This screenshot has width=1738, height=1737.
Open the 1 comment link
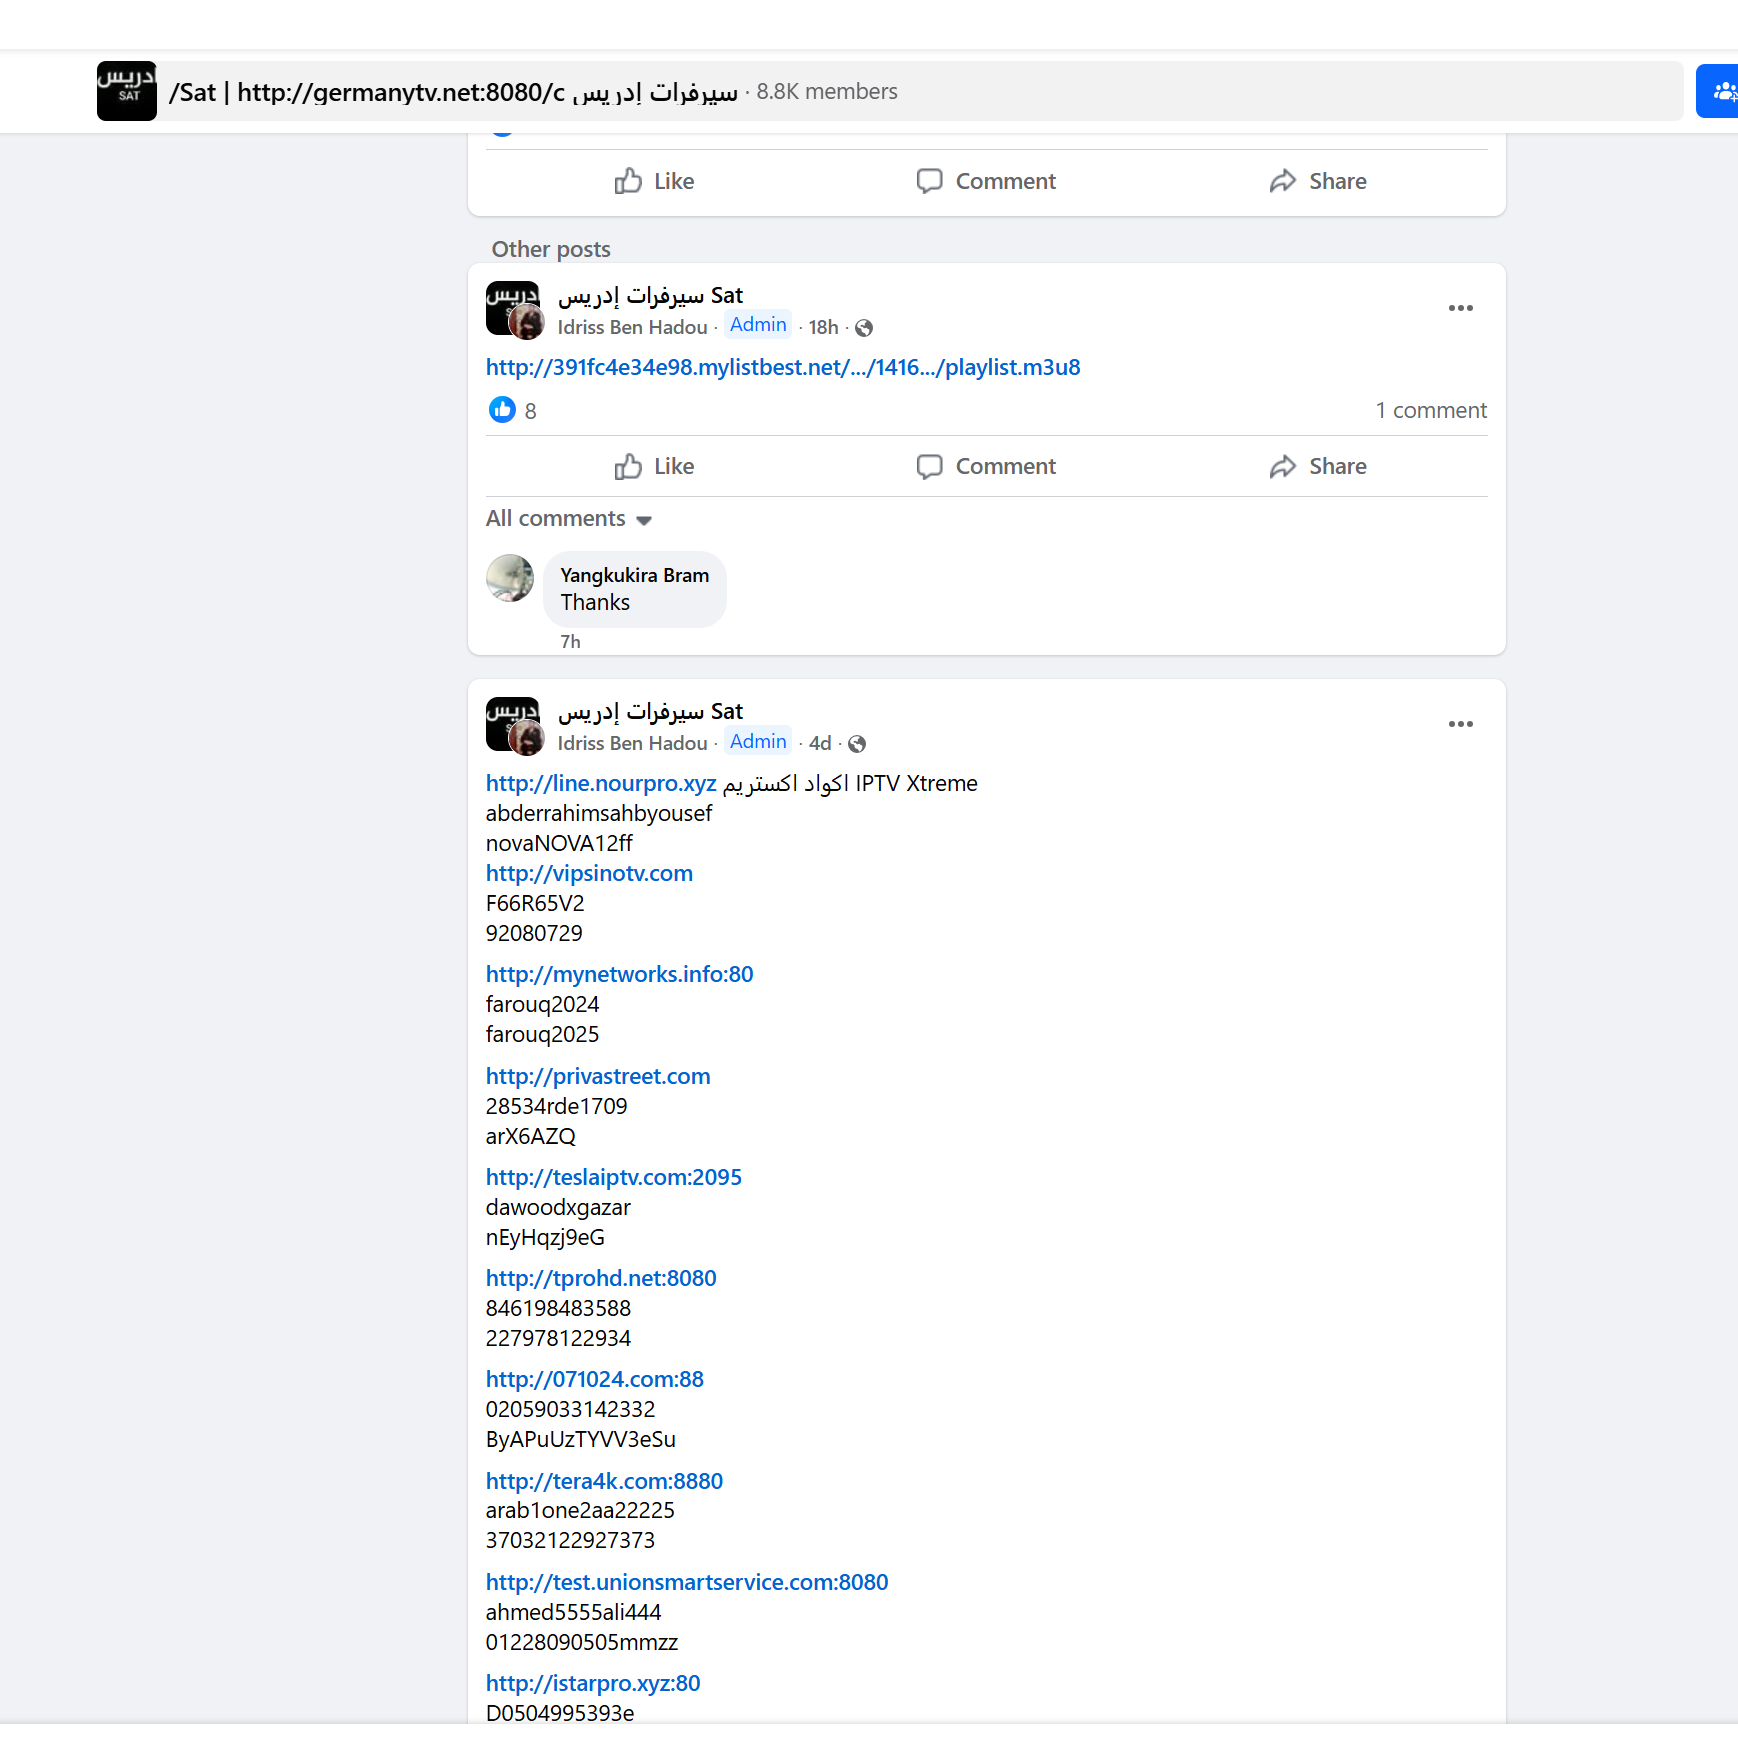[1431, 410]
